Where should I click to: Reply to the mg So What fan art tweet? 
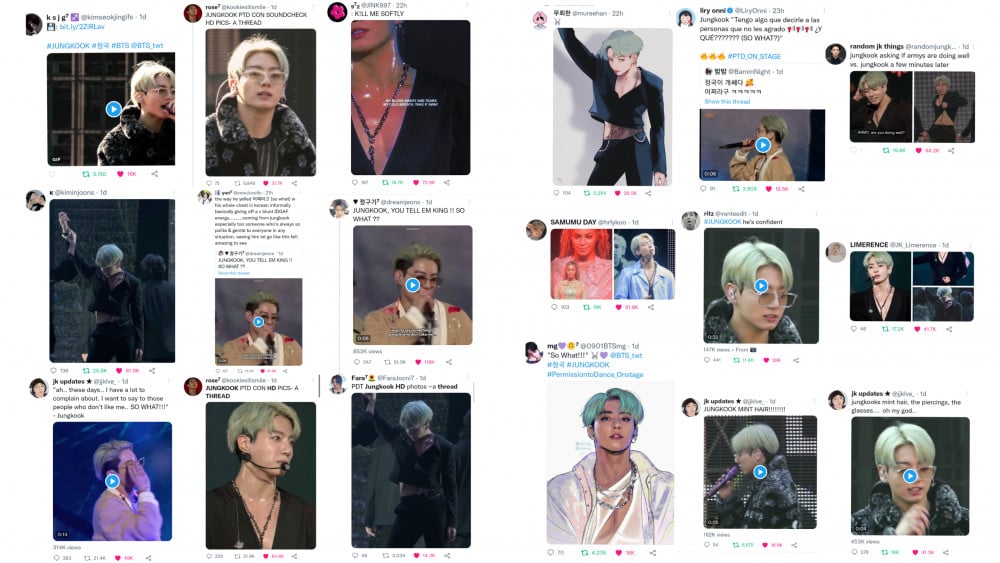coord(550,552)
